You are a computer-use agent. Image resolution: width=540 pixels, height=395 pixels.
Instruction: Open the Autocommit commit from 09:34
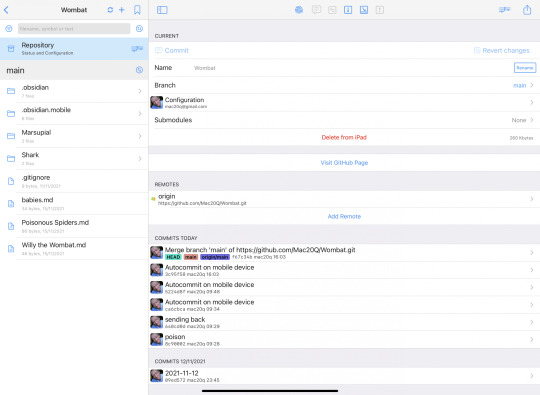point(344,305)
